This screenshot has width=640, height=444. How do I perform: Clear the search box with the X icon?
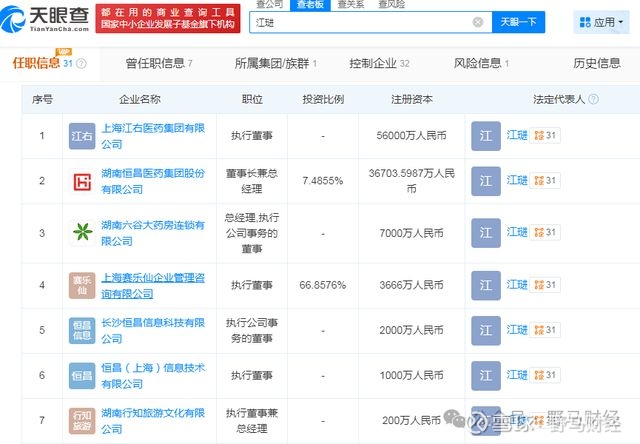pos(478,22)
